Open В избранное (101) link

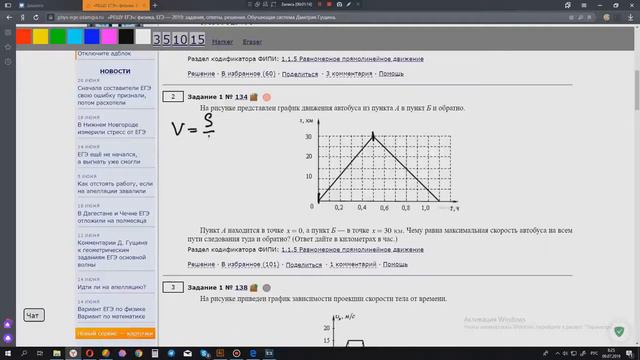point(250,264)
